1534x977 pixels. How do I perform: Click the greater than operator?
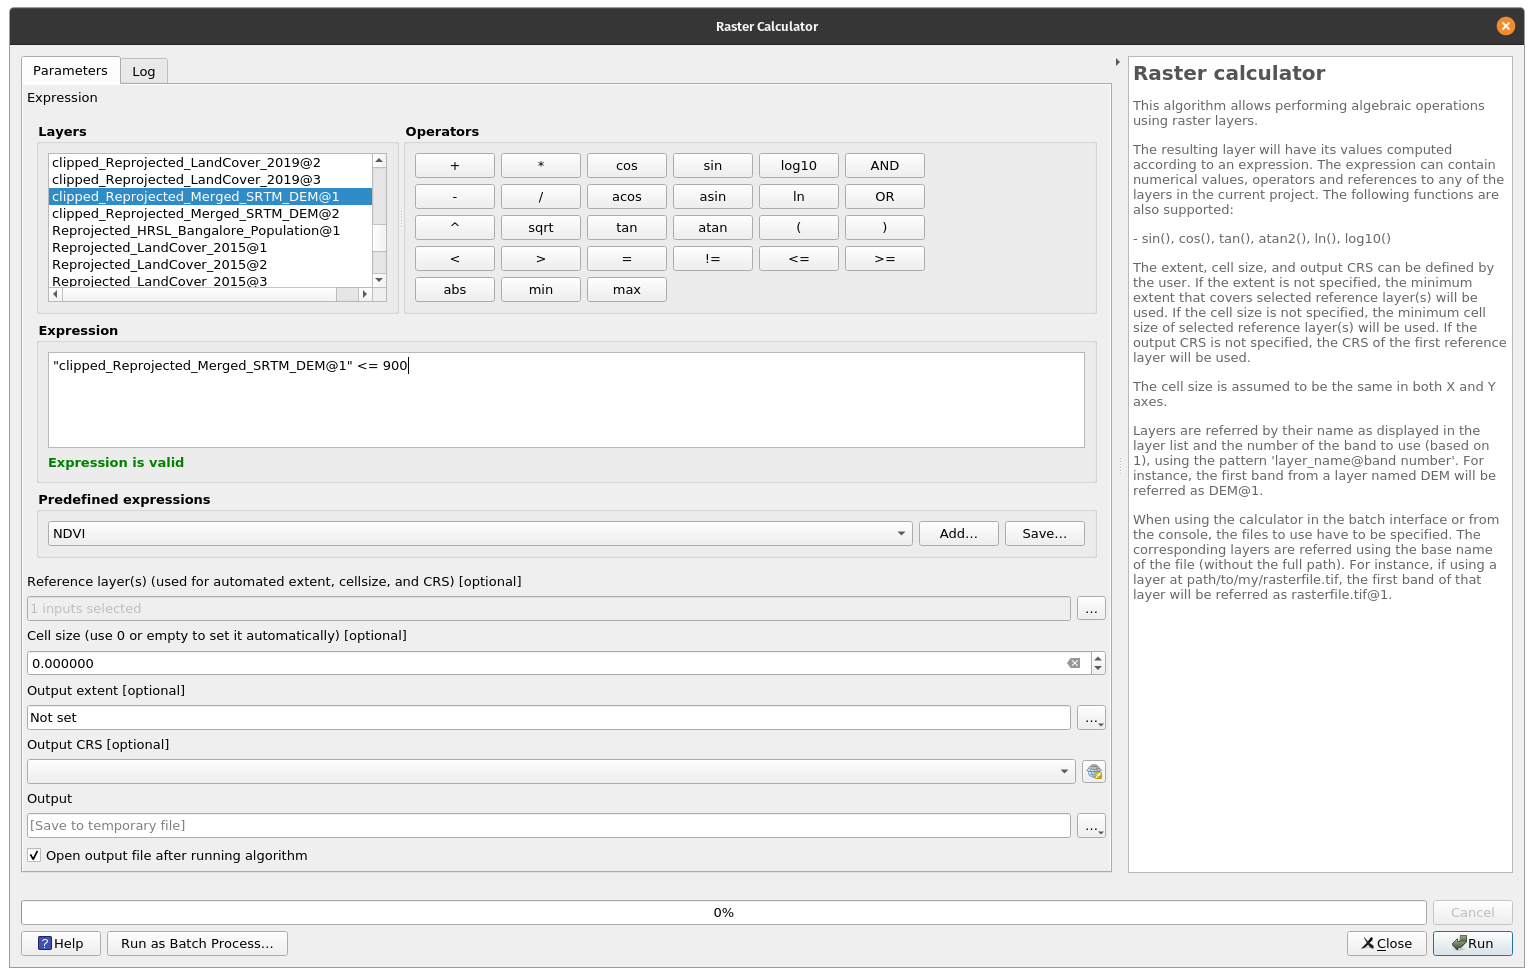click(541, 259)
